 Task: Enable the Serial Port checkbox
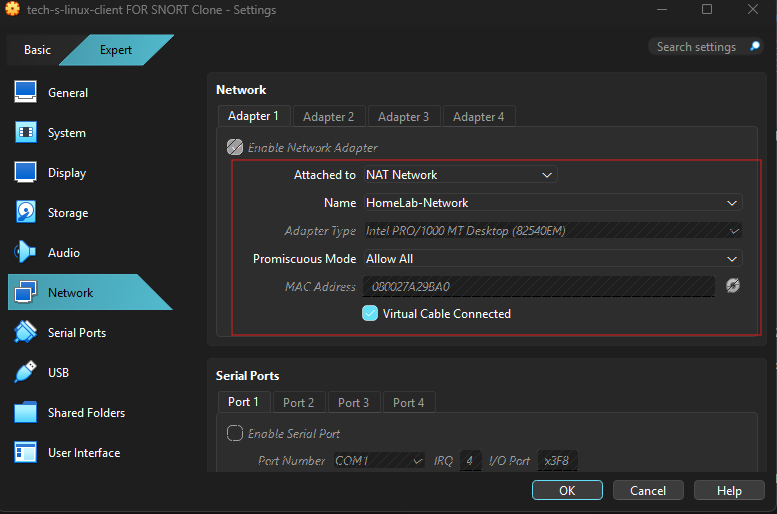tap(235, 433)
